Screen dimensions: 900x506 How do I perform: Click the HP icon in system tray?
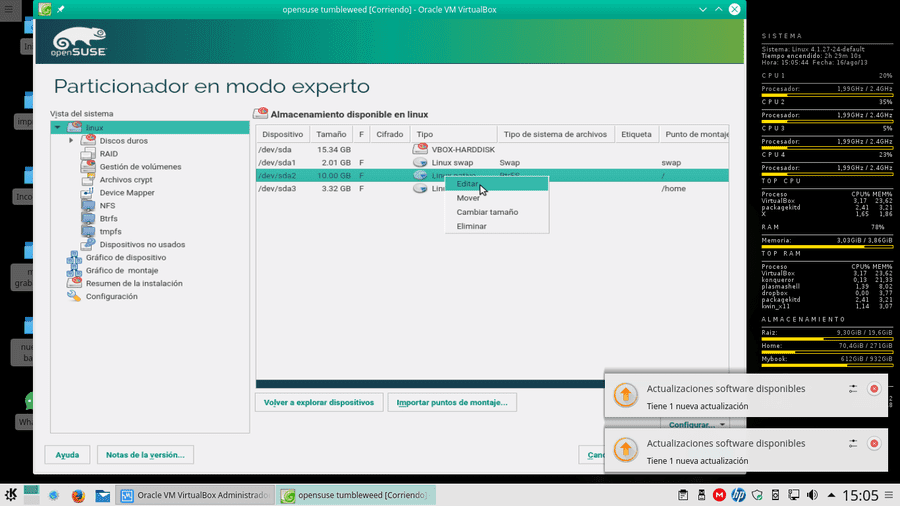[738, 495]
